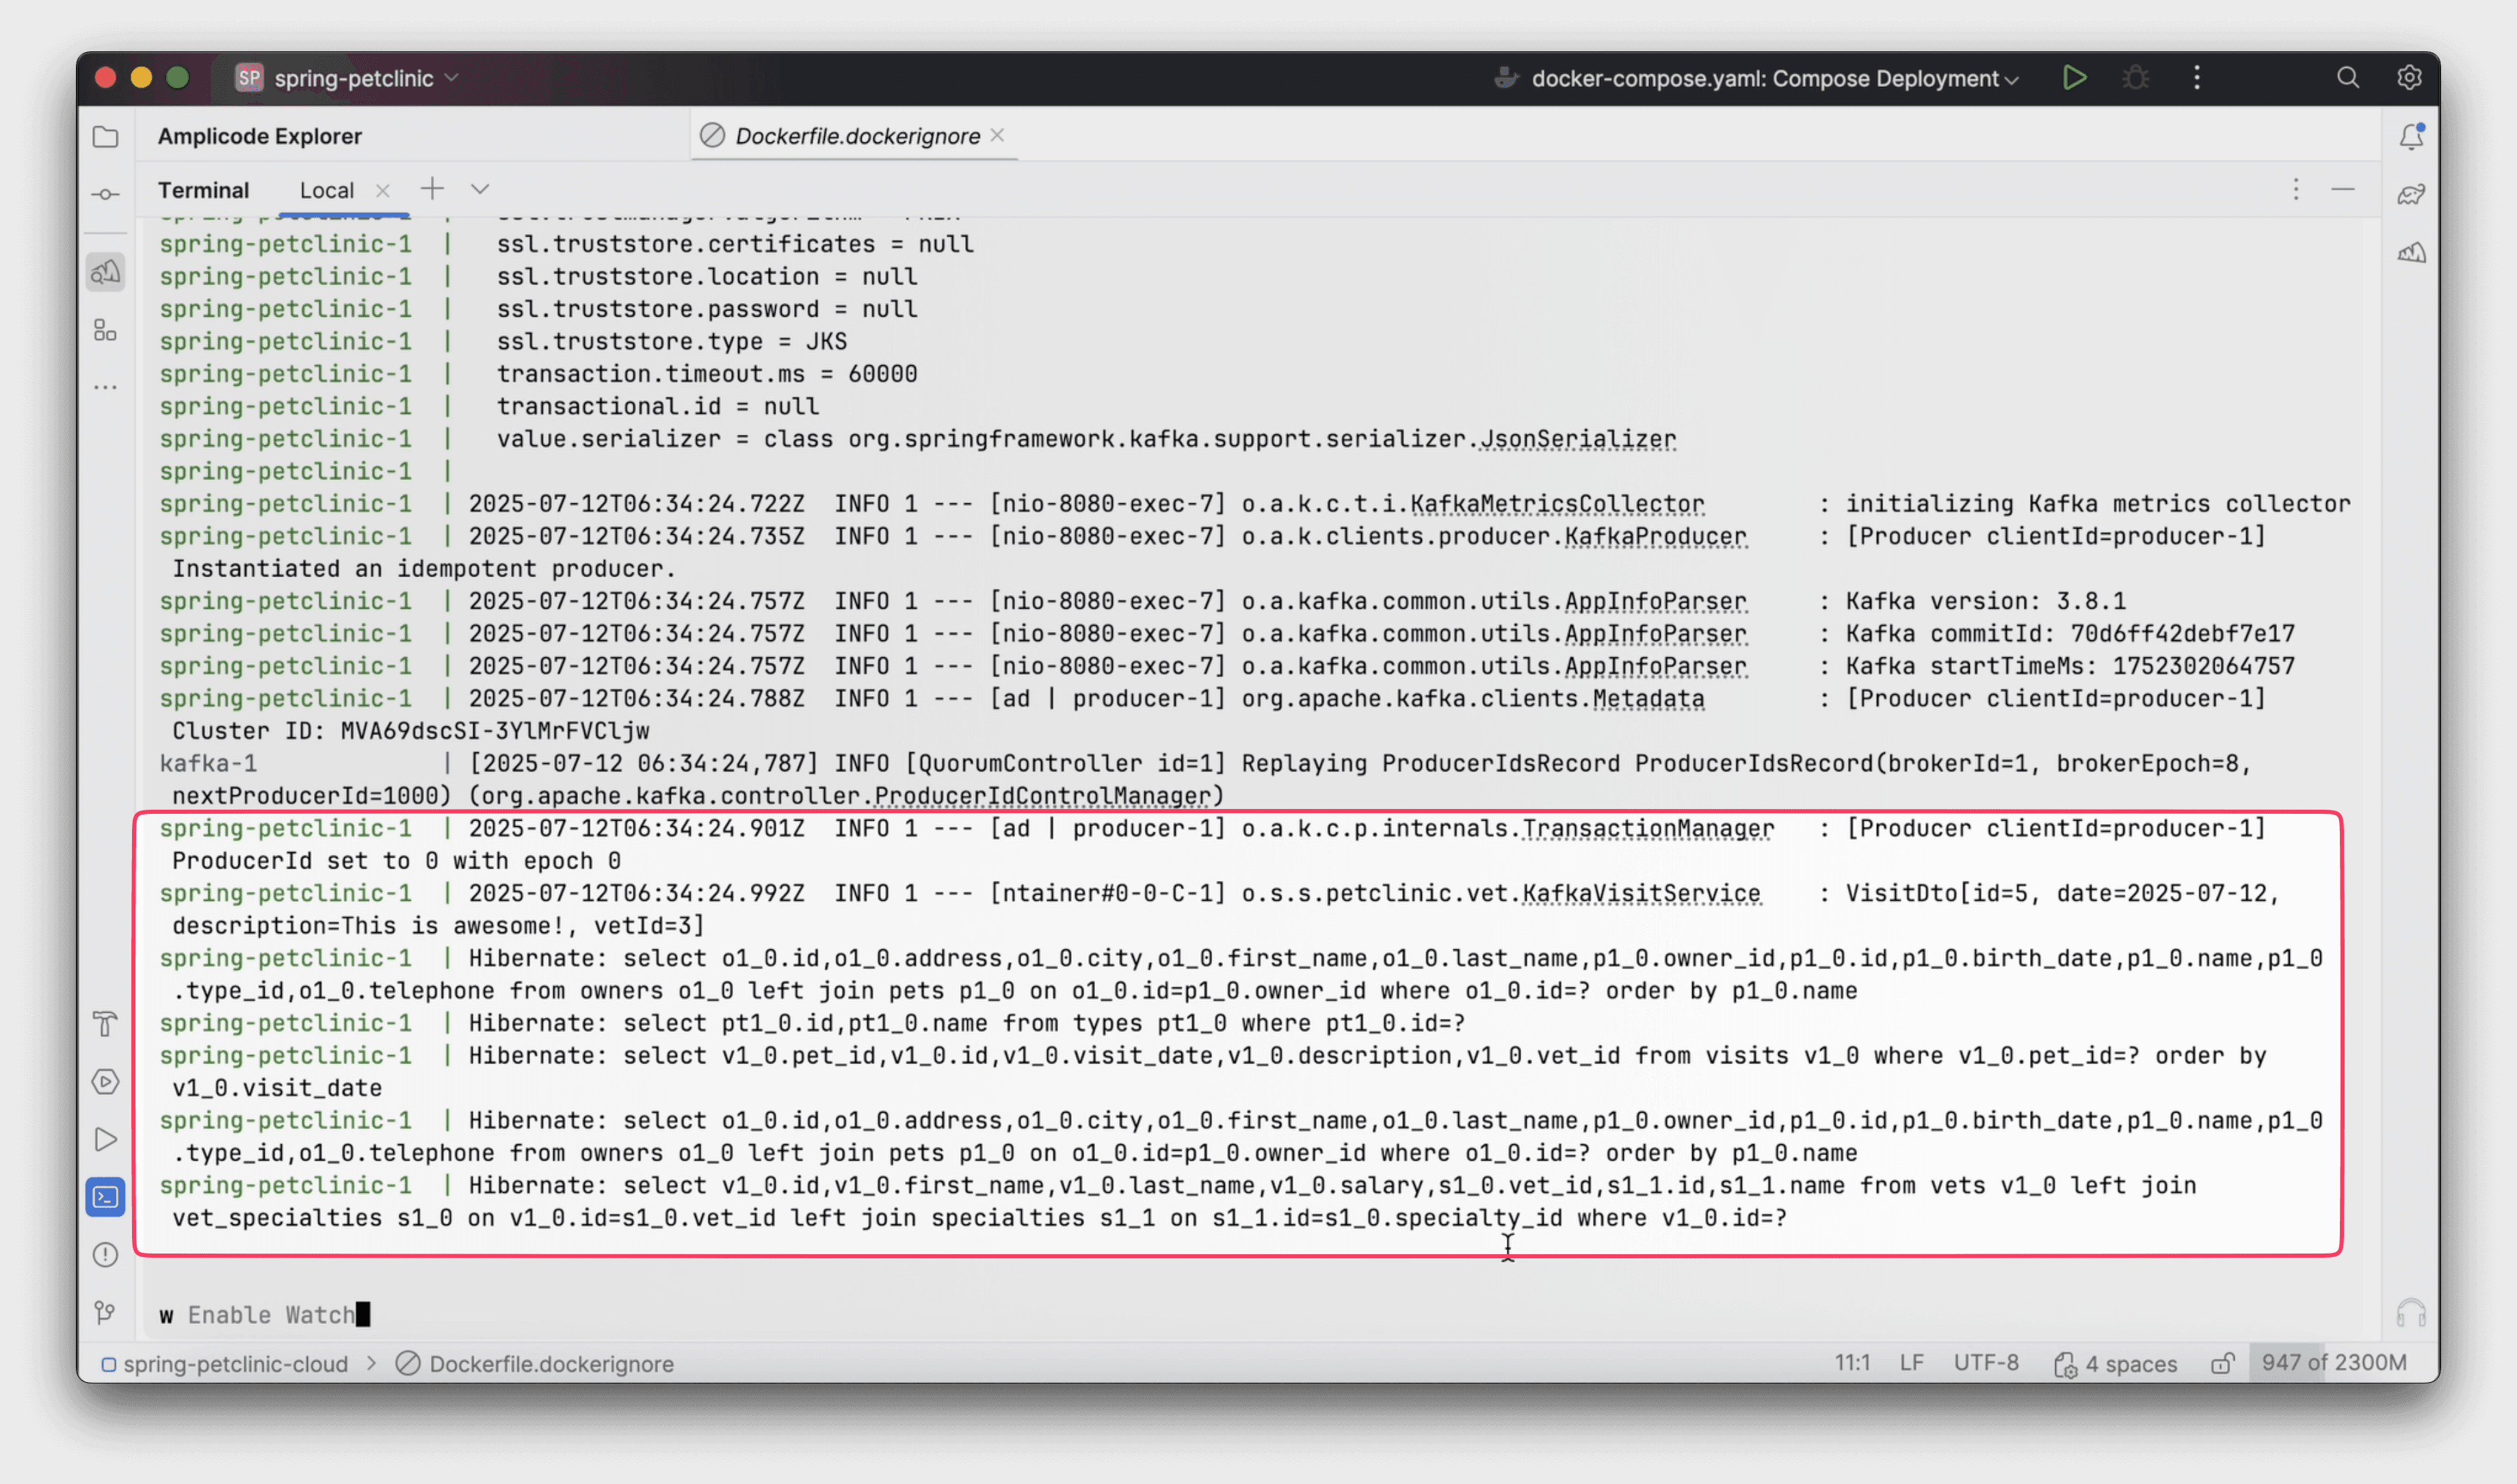Open IDE settings gear
Image resolution: width=2517 pixels, height=1484 pixels.
click(x=2409, y=78)
